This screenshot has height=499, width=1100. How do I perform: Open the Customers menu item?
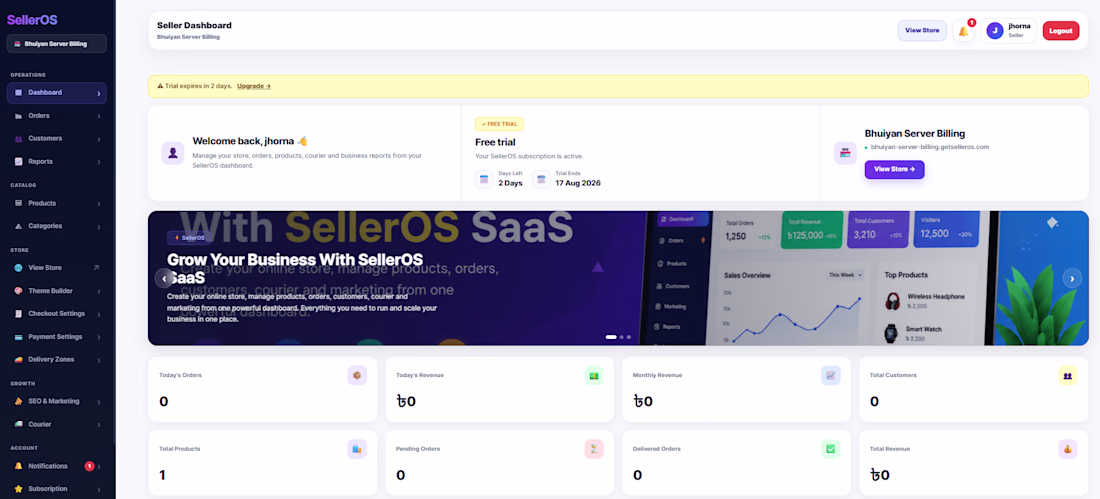tap(57, 139)
